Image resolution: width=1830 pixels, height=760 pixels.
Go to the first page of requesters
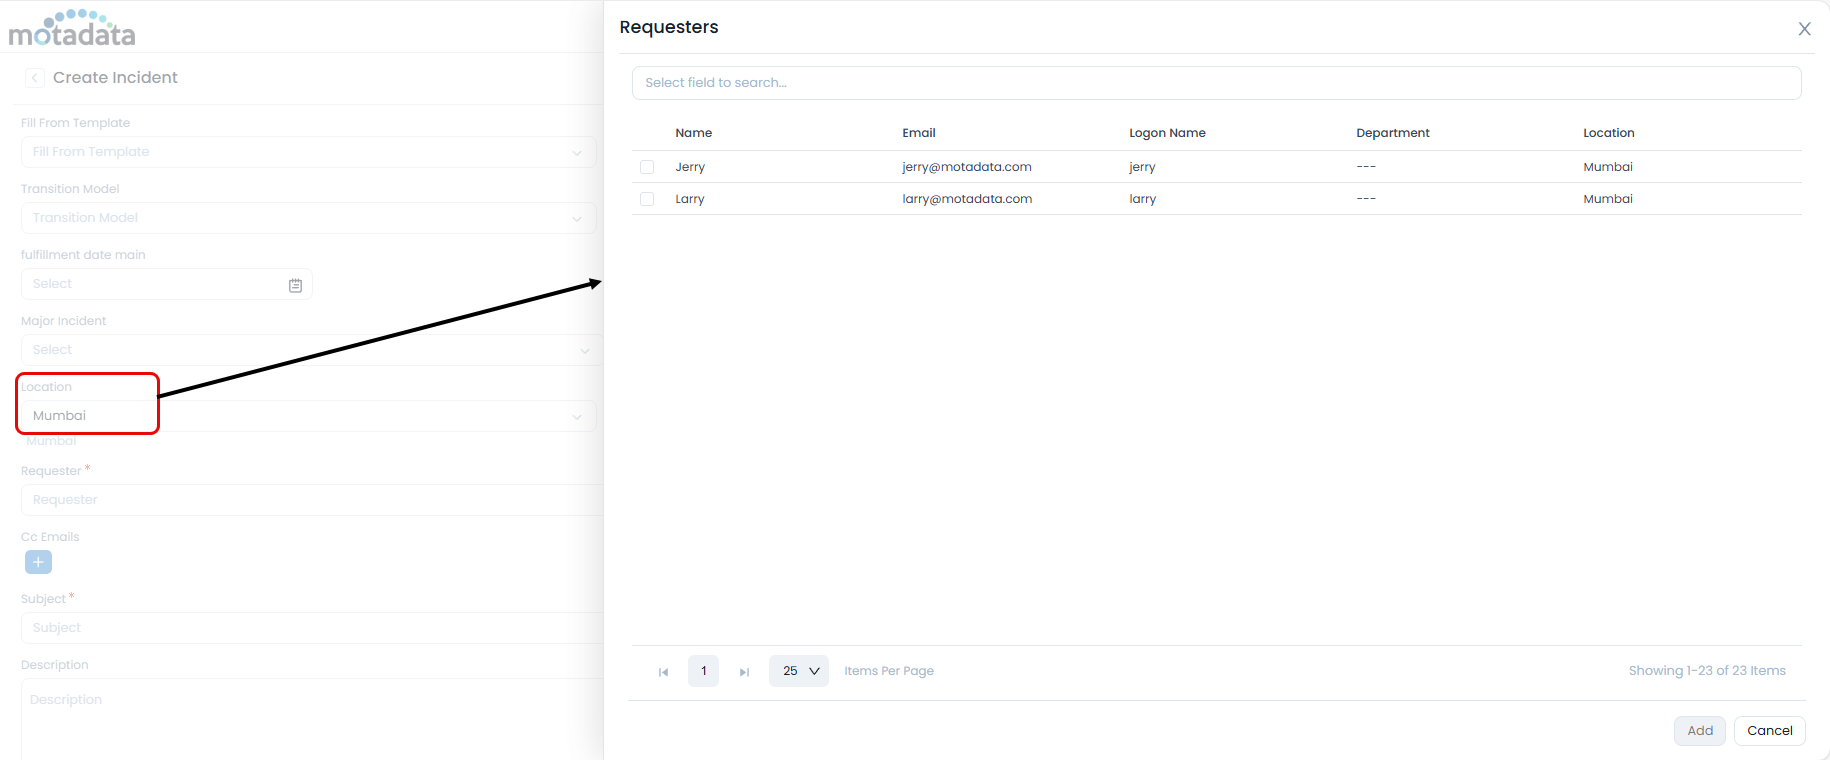click(x=663, y=672)
